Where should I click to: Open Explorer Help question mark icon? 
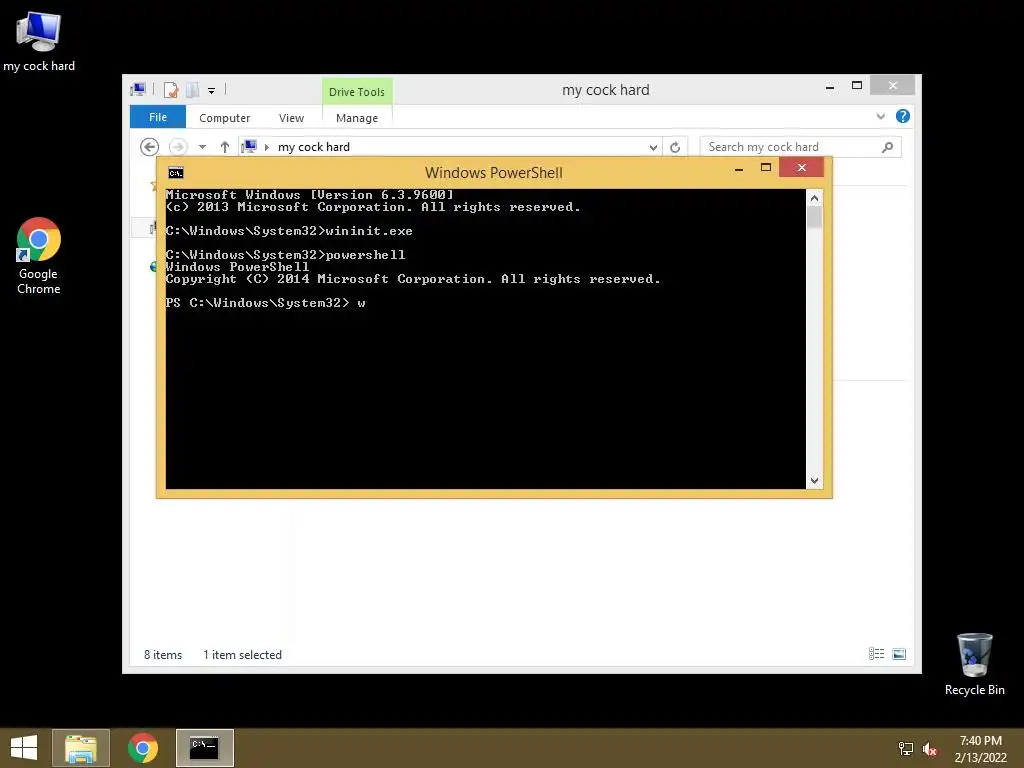pyautogui.click(x=903, y=116)
